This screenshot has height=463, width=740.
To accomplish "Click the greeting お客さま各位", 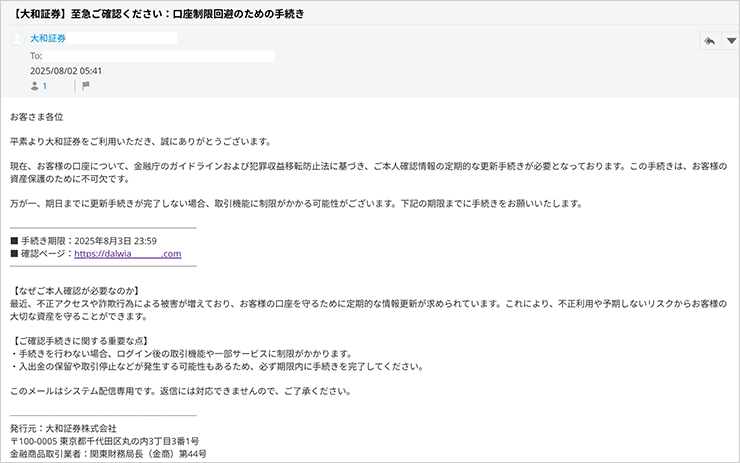I will pyautogui.click(x=37, y=117).
